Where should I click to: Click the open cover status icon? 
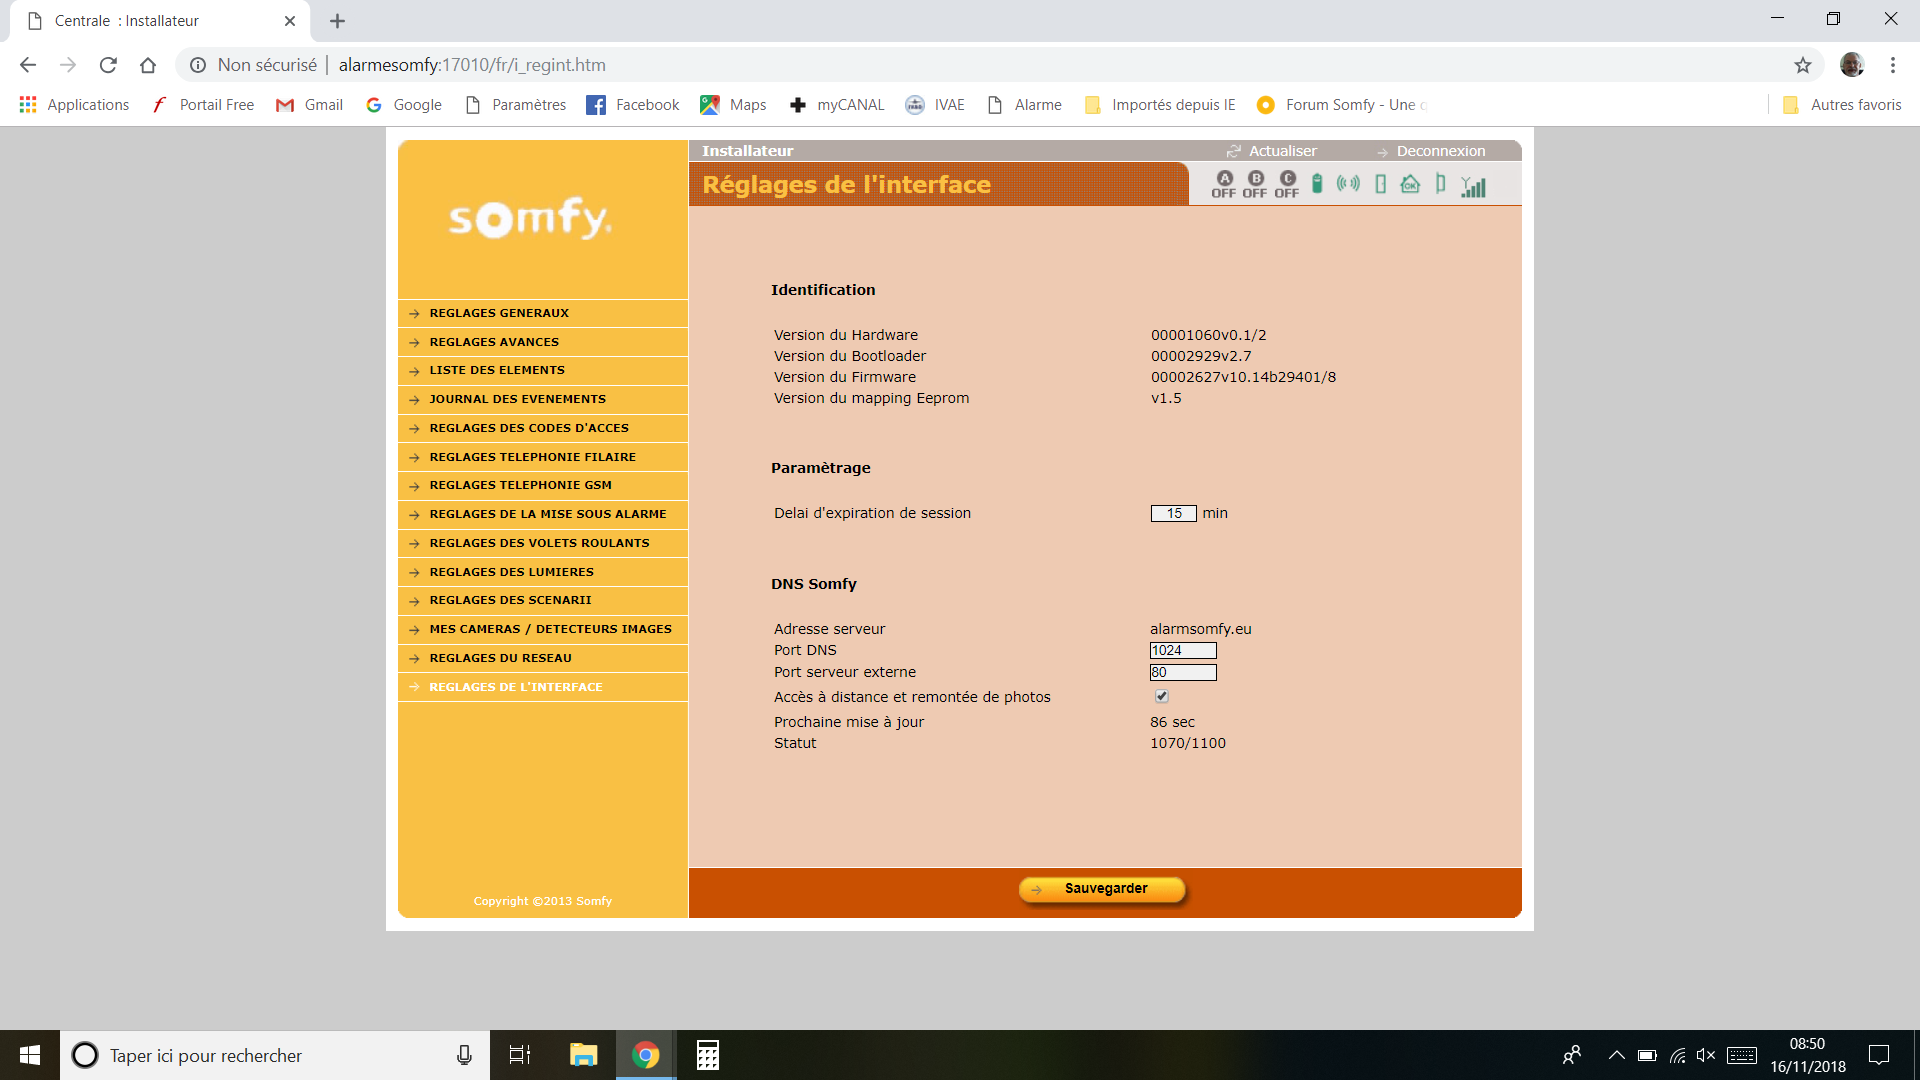pos(1440,184)
